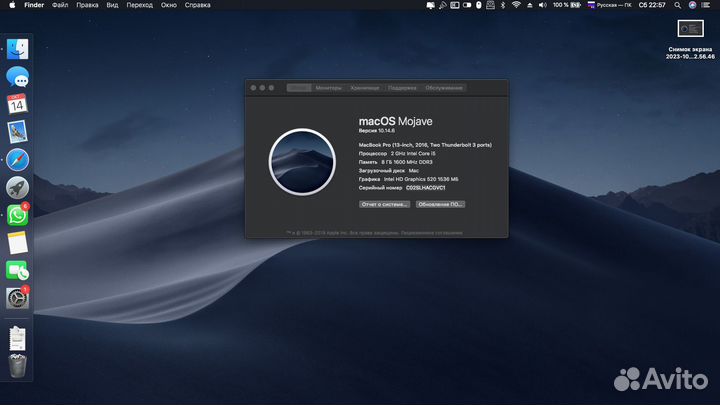The width and height of the screenshot is (720, 405).
Task: Click the Процессор 2 GHz Intel Core i5 line
Action: point(397,153)
